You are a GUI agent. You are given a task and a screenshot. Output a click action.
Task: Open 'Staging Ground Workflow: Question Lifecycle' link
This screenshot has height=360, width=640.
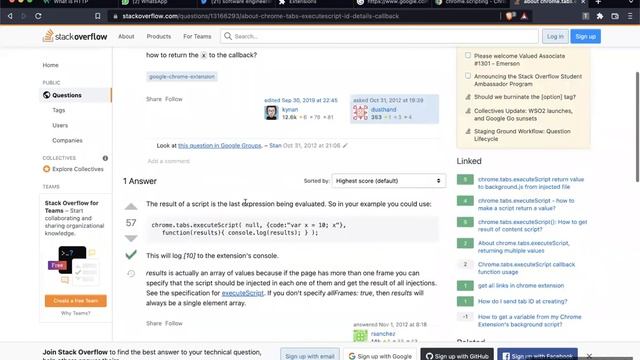[522, 135]
